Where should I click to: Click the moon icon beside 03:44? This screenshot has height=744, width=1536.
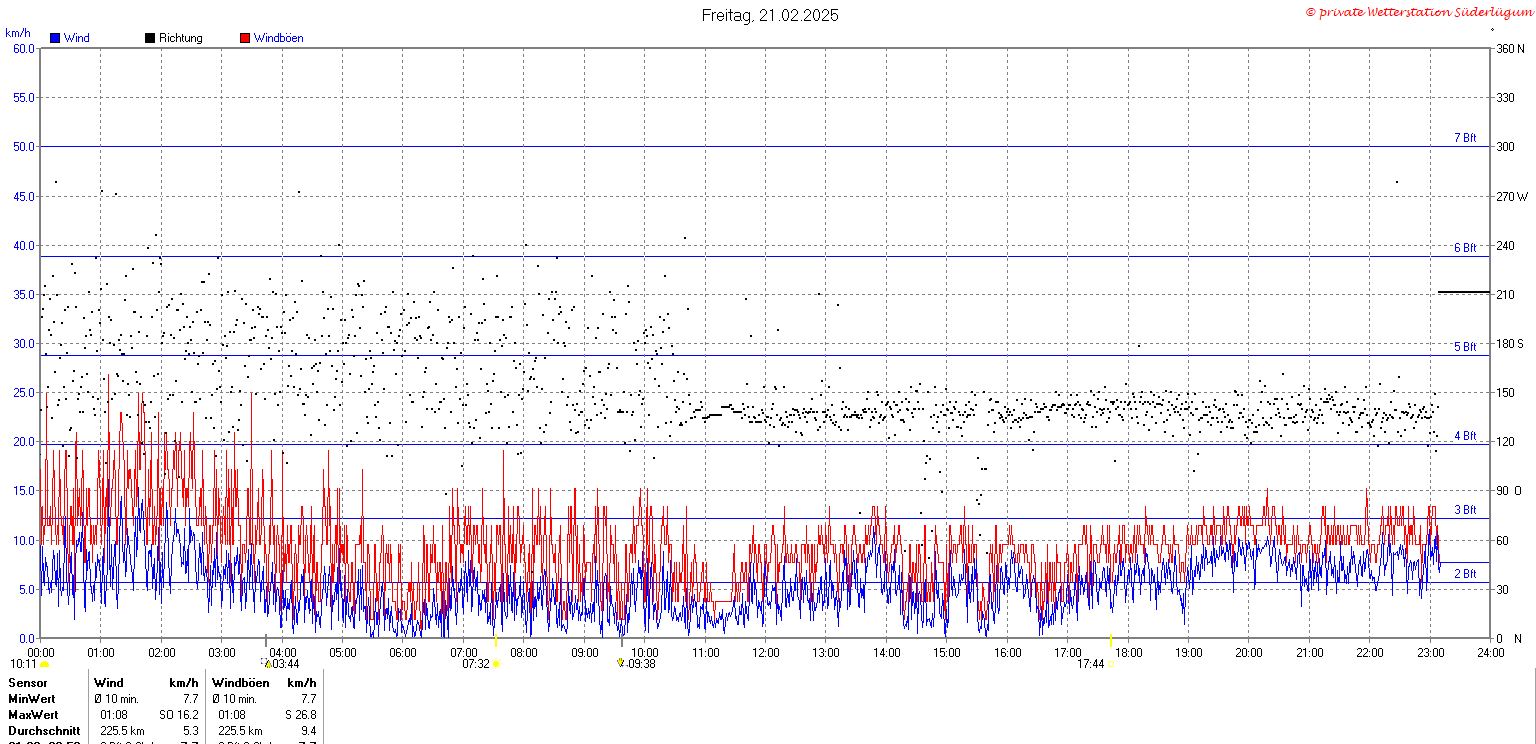pyautogui.click(x=267, y=664)
